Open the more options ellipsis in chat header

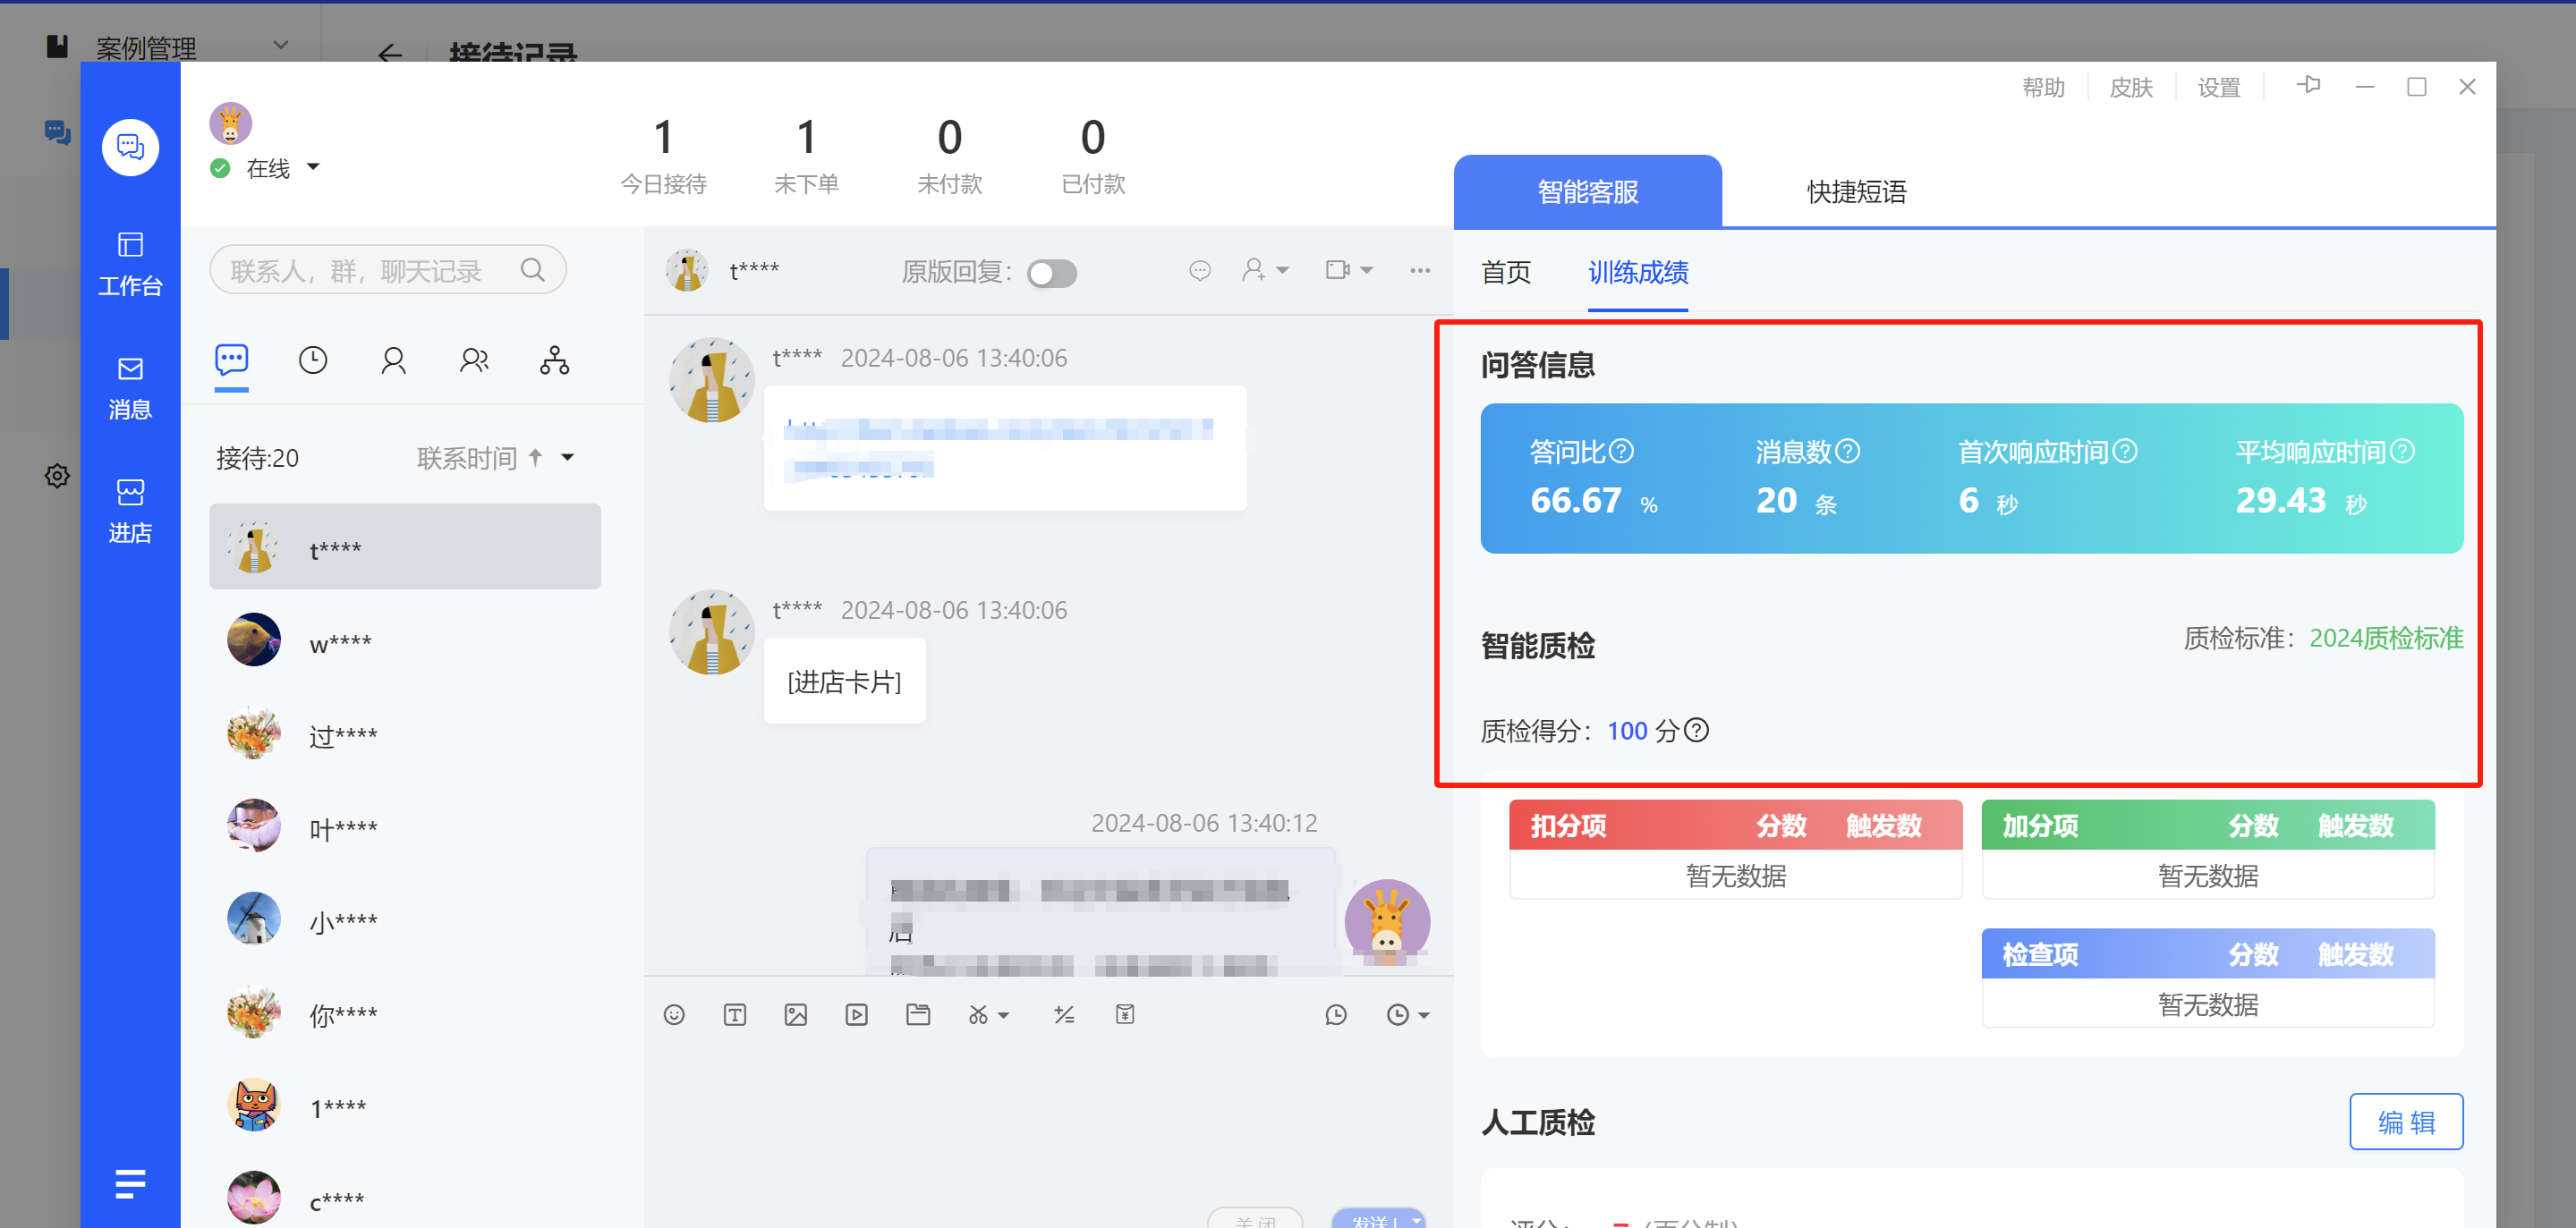[1420, 270]
